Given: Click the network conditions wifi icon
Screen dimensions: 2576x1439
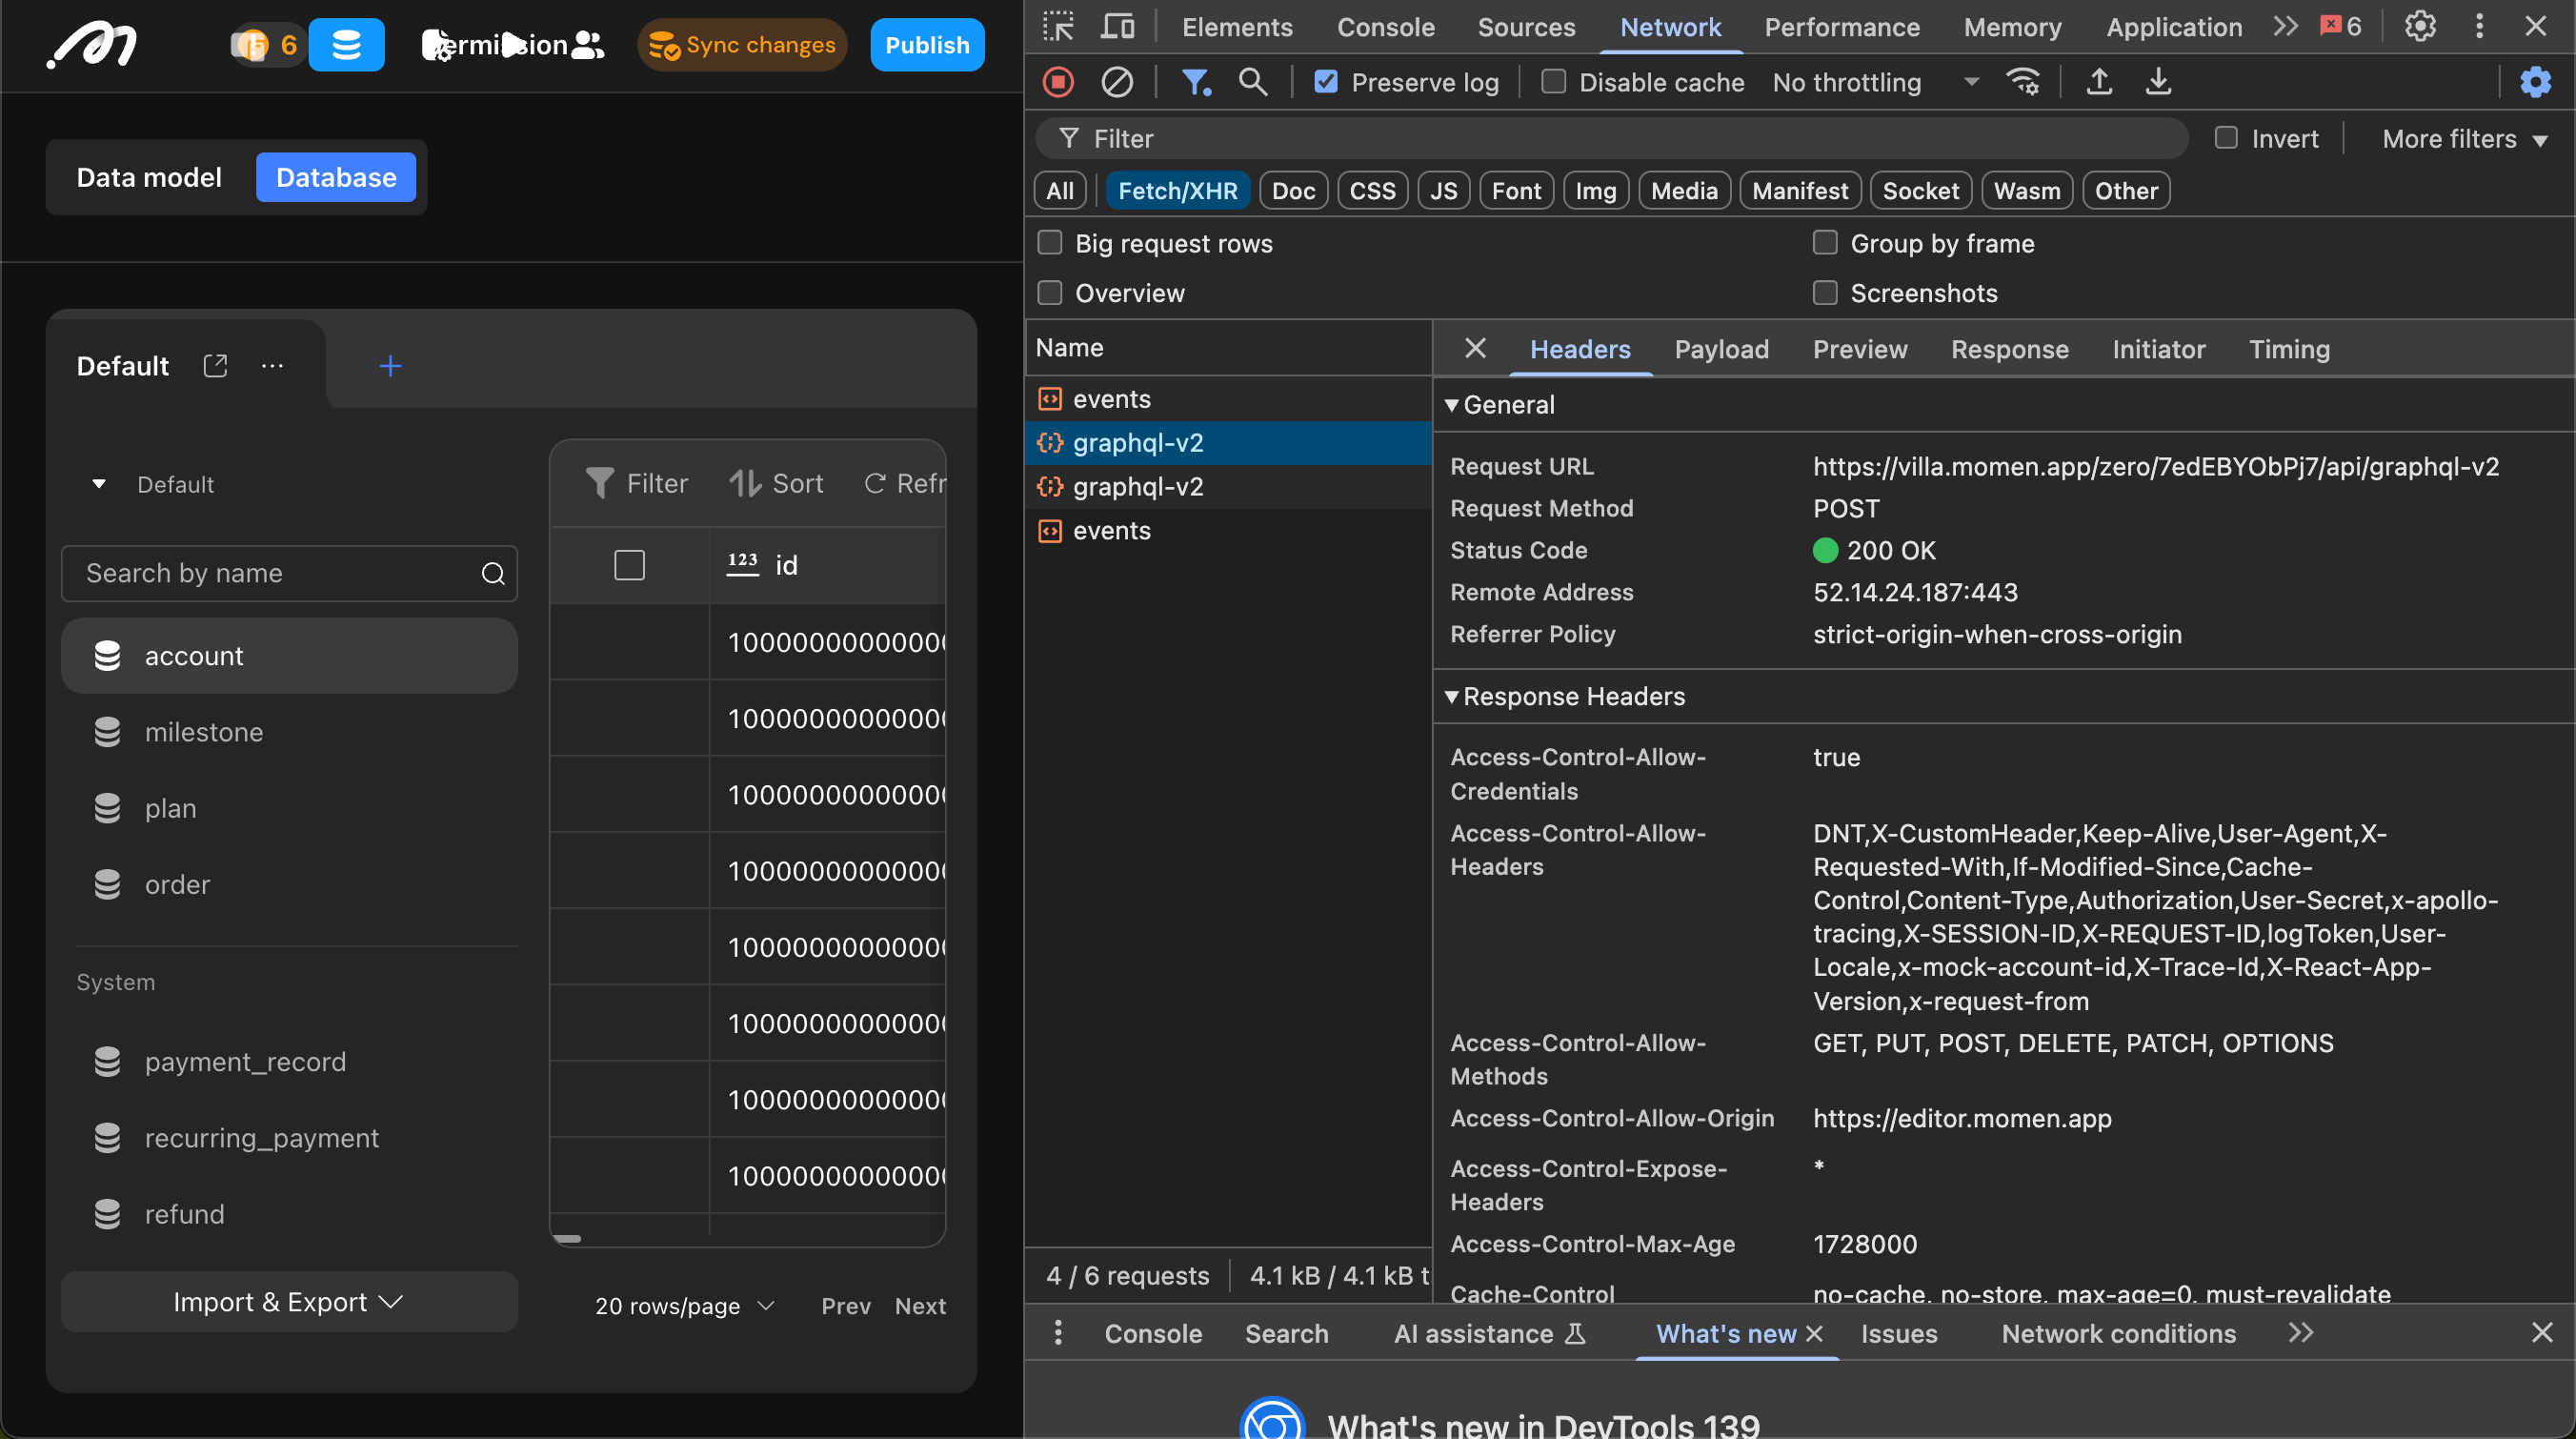Looking at the screenshot, I should click(2023, 82).
